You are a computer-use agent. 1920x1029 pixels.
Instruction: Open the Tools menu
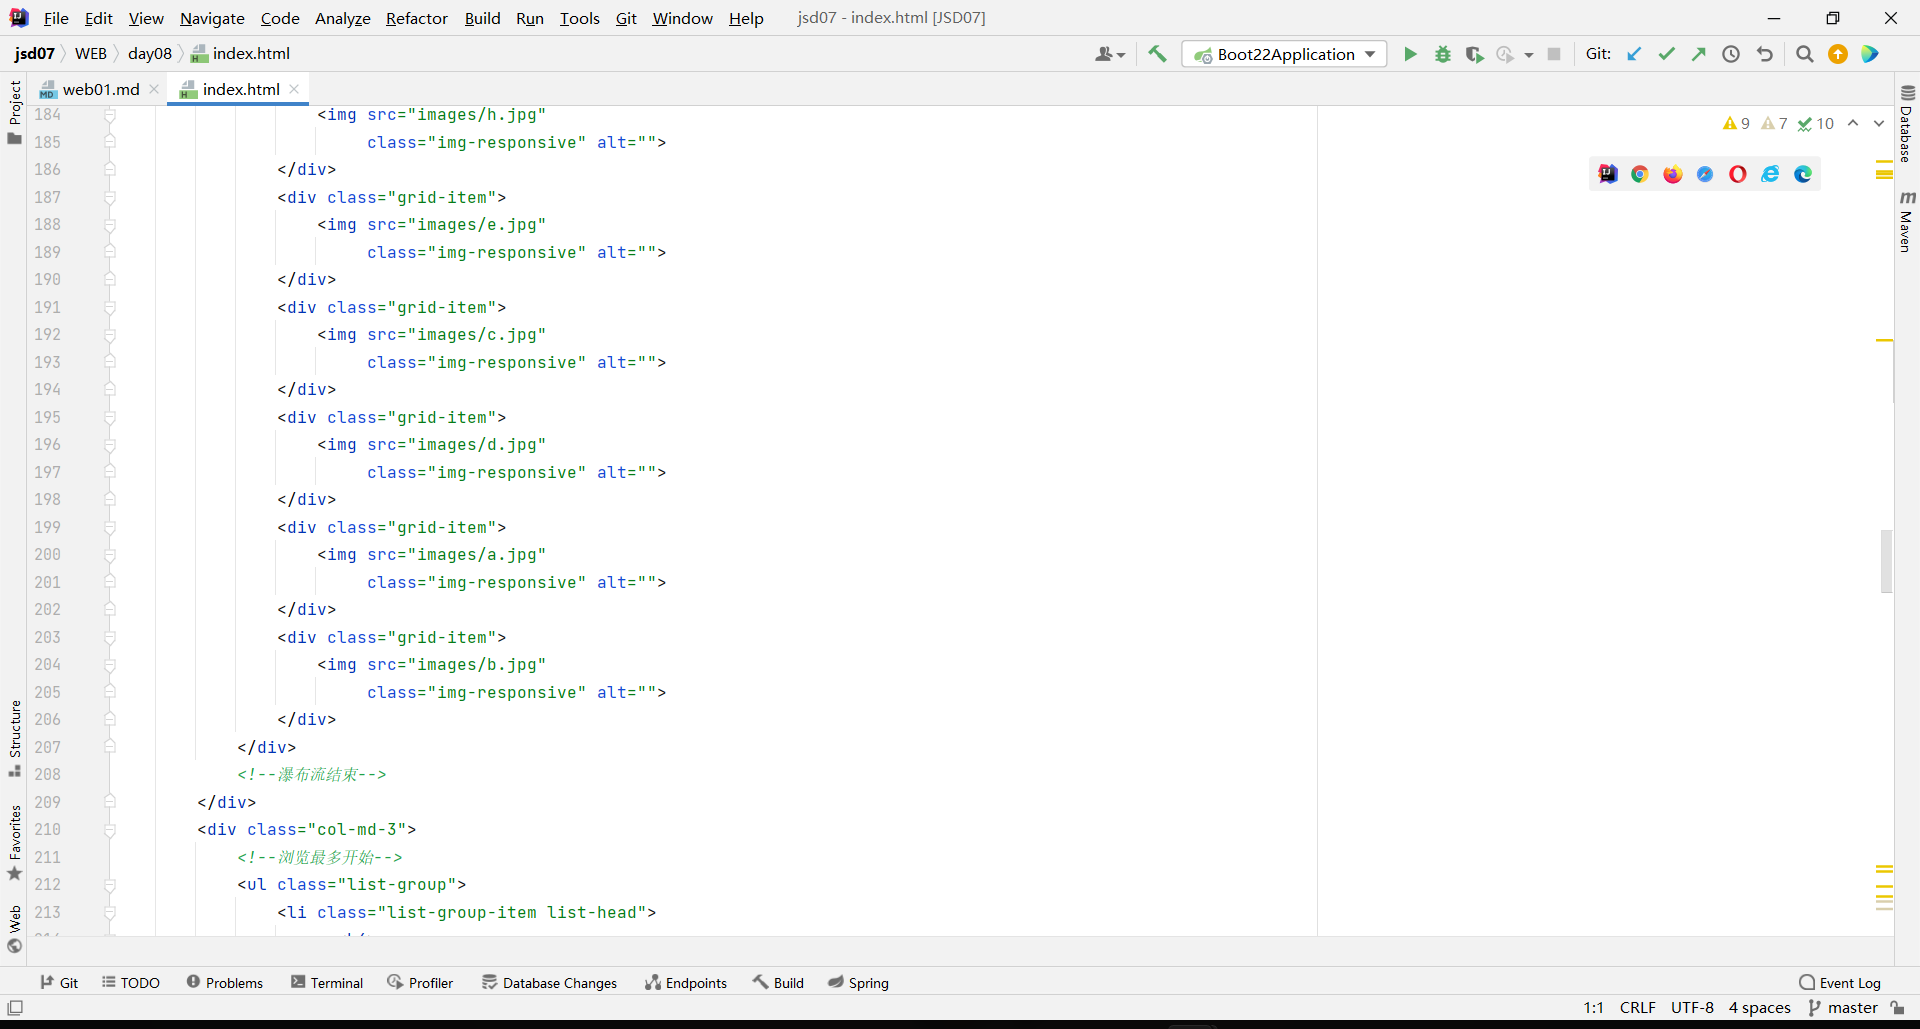click(579, 18)
